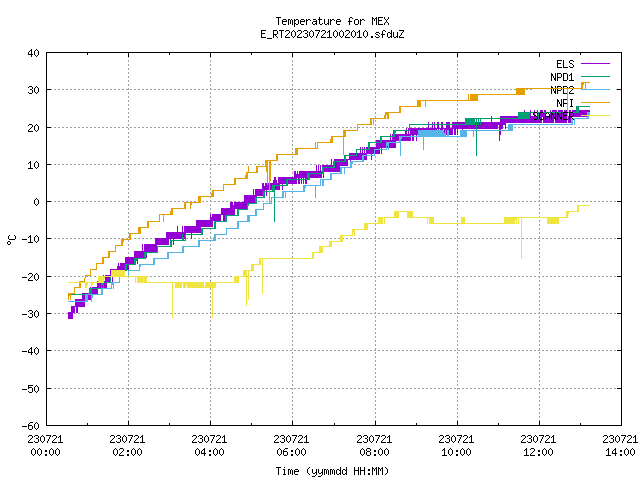Image resolution: width=640 pixels, height=480 pixels.
Task: Click the y-axis tick label "30"
Action: [33, 90]
